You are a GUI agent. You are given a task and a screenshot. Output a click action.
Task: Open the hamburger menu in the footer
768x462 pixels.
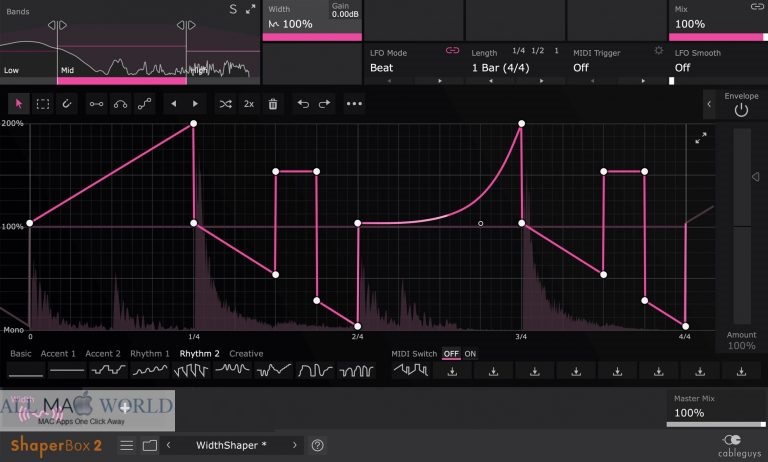[x=126, y=445]
